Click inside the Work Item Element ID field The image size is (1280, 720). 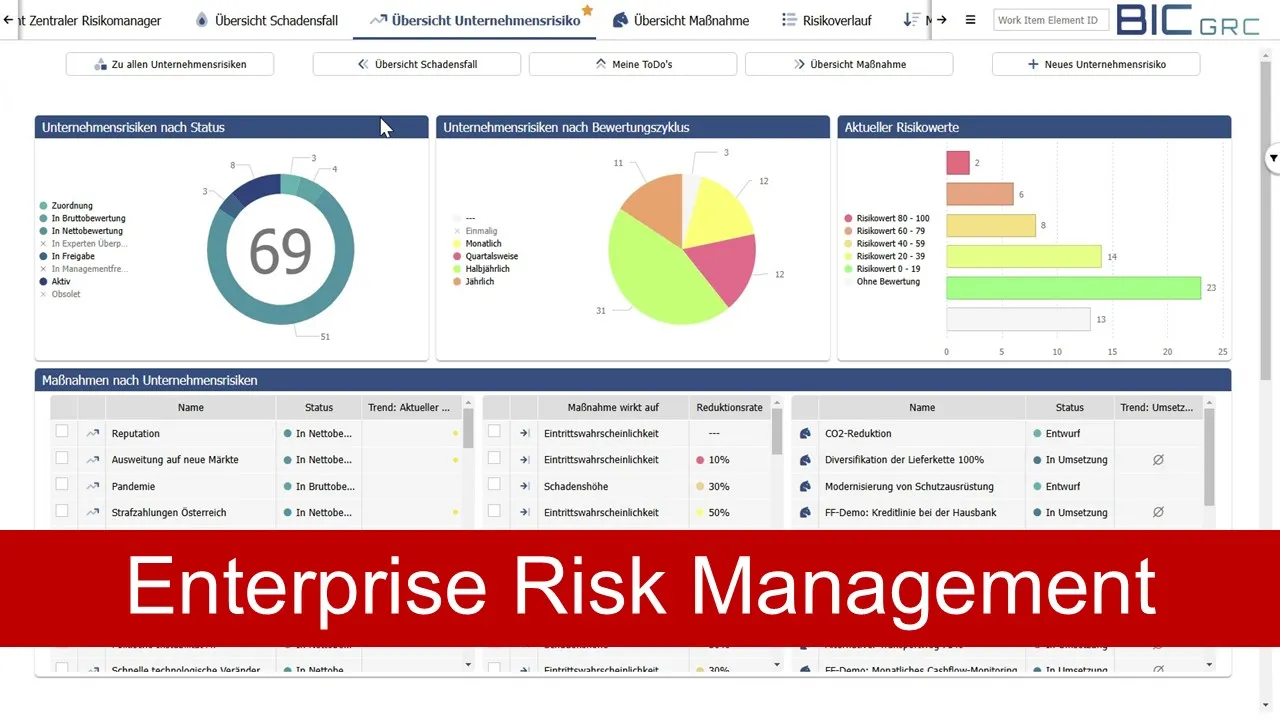click(x=1050, y=19)
